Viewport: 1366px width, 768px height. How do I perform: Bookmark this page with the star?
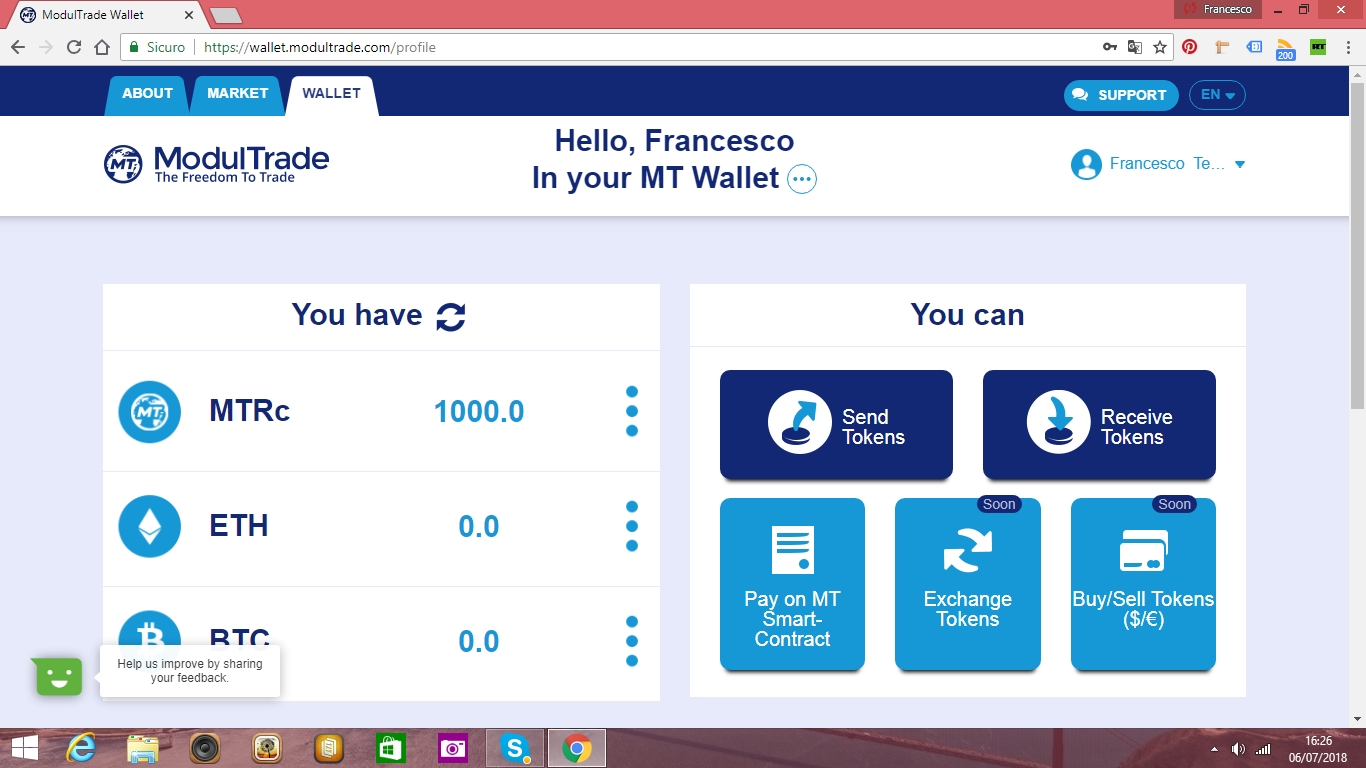point(1160,47)
